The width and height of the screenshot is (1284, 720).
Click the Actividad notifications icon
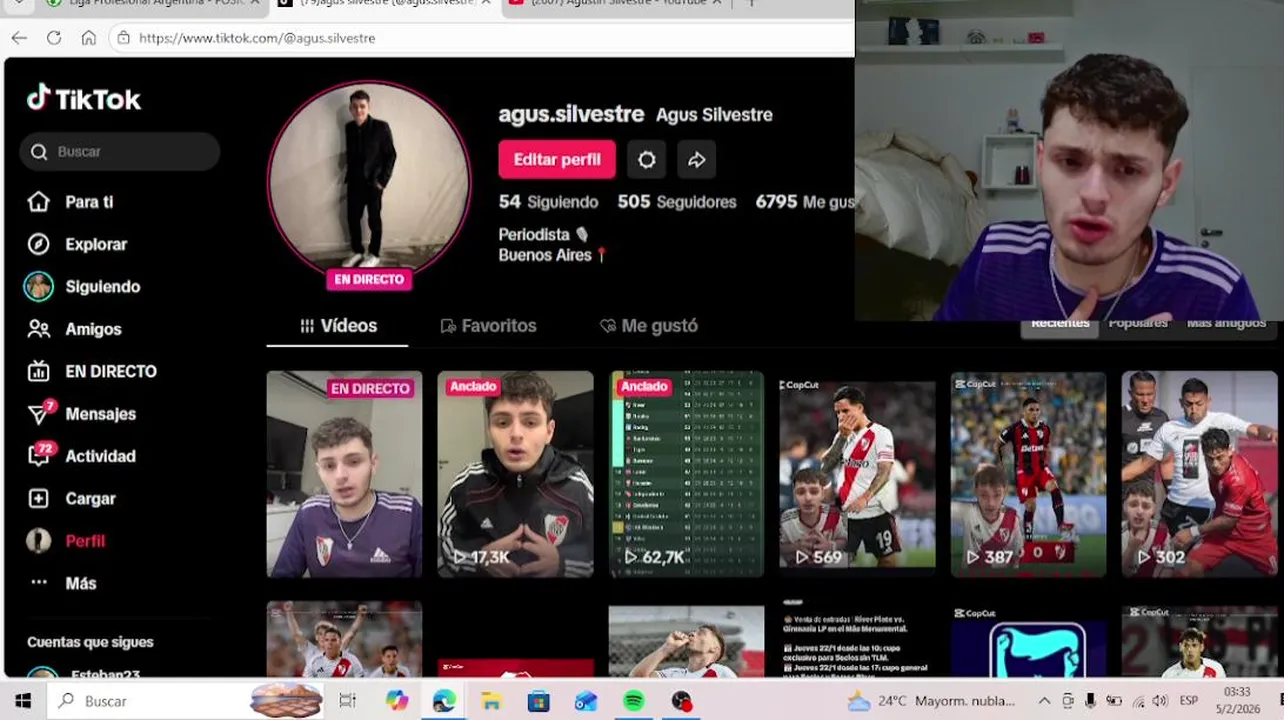[39, 455]
